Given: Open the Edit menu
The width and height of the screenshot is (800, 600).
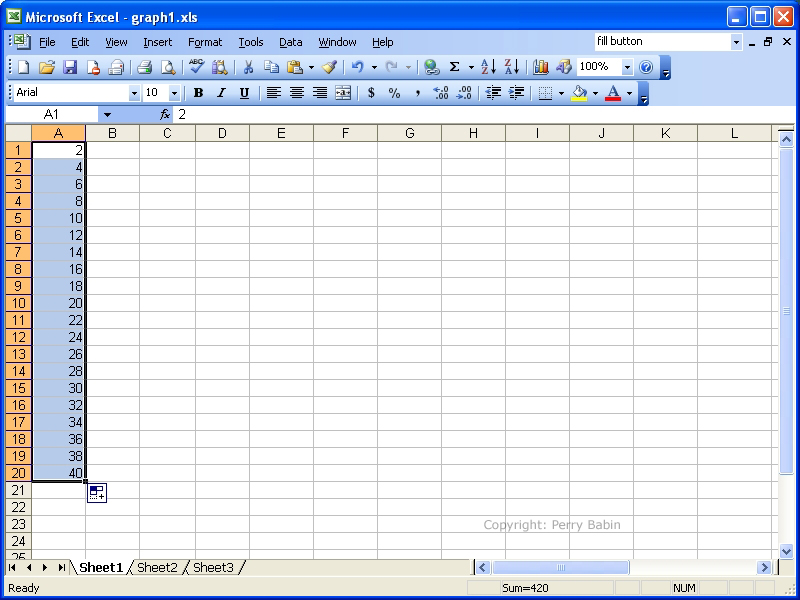Looking at the screenshot, I should (80, 42).
